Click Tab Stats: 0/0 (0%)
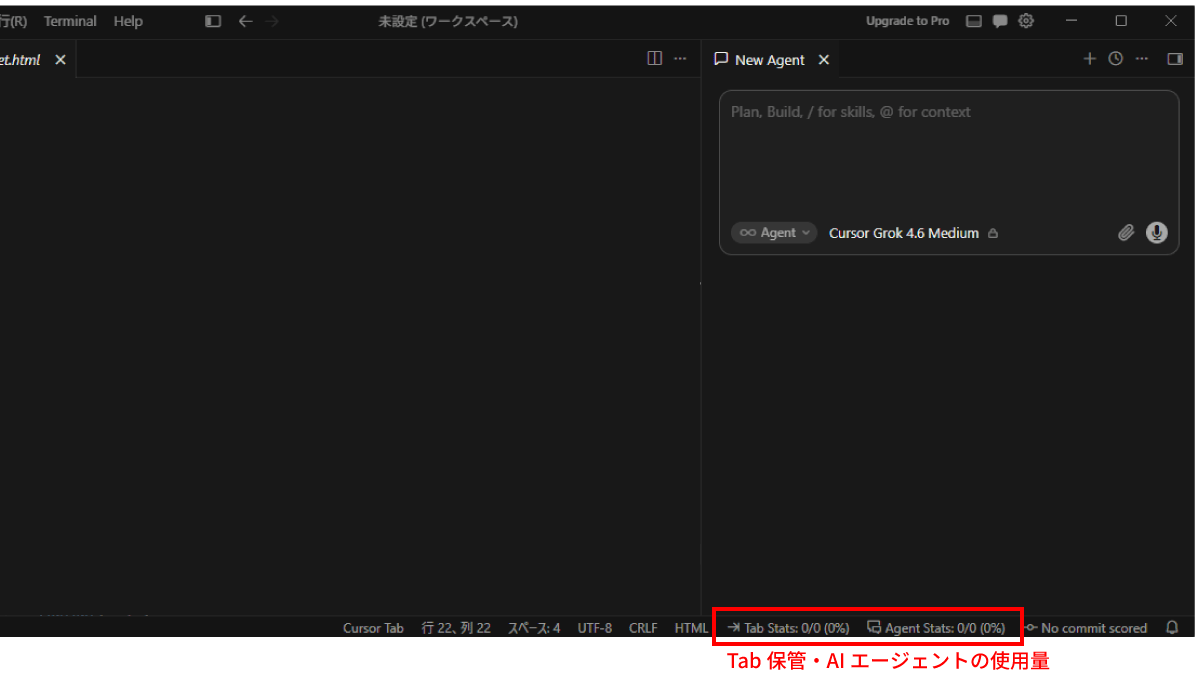Viewport: 1200px width, 675px height. pyautogui.click(x=789, y=628)
